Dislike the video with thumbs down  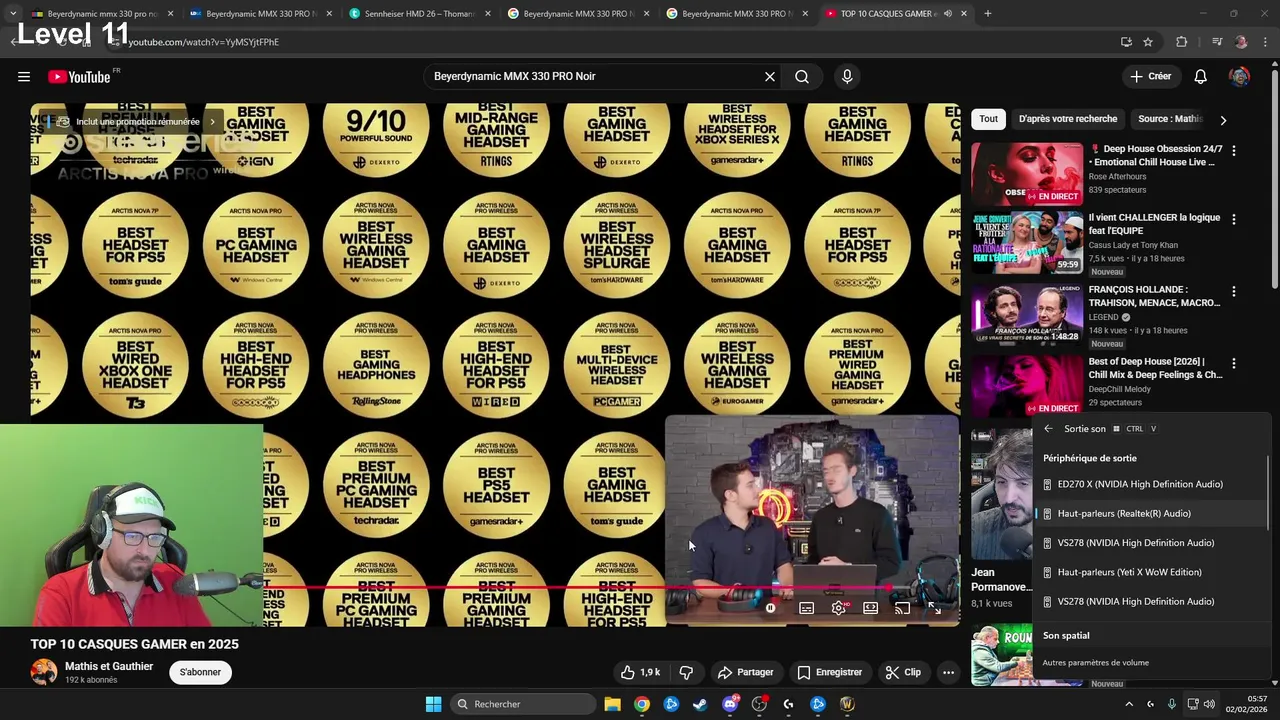click(x=686, y=672)
